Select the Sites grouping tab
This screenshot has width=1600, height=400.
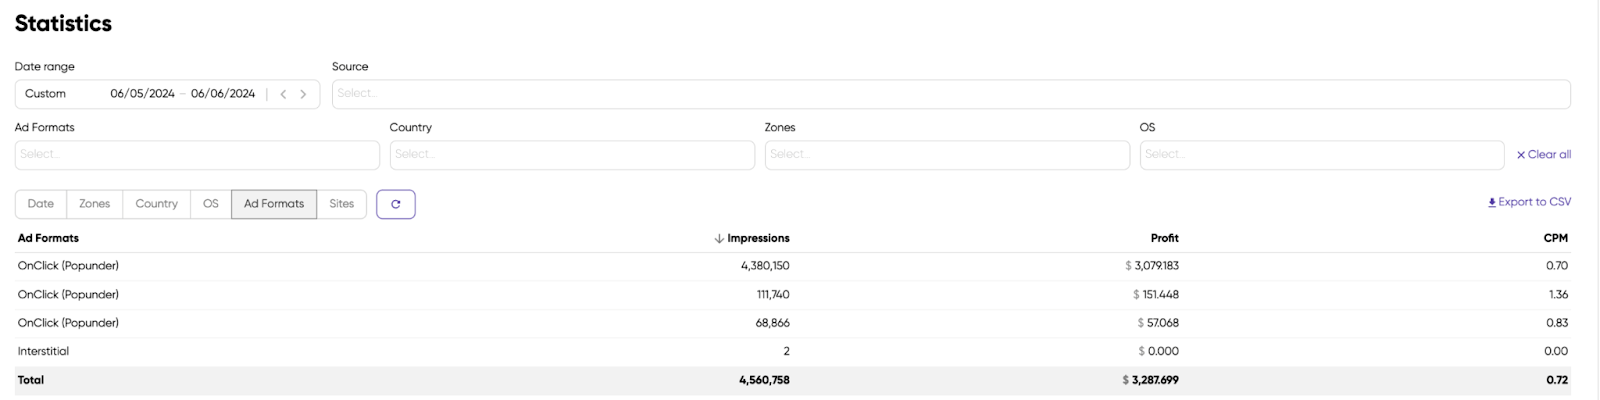point(342,204)
